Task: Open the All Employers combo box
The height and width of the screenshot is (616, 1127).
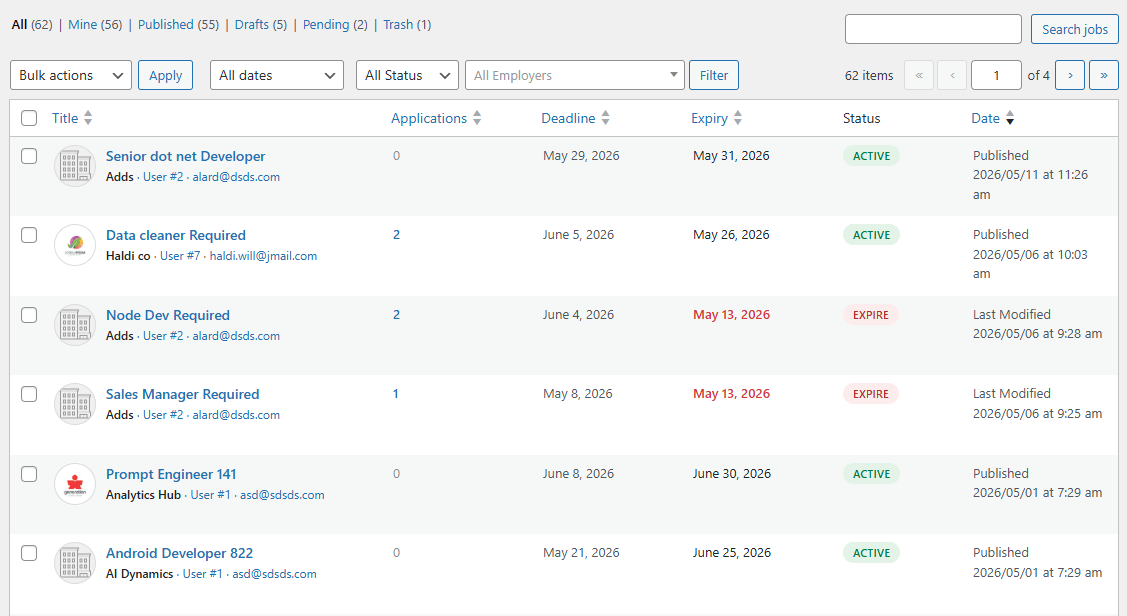Action: click(575, 75)
